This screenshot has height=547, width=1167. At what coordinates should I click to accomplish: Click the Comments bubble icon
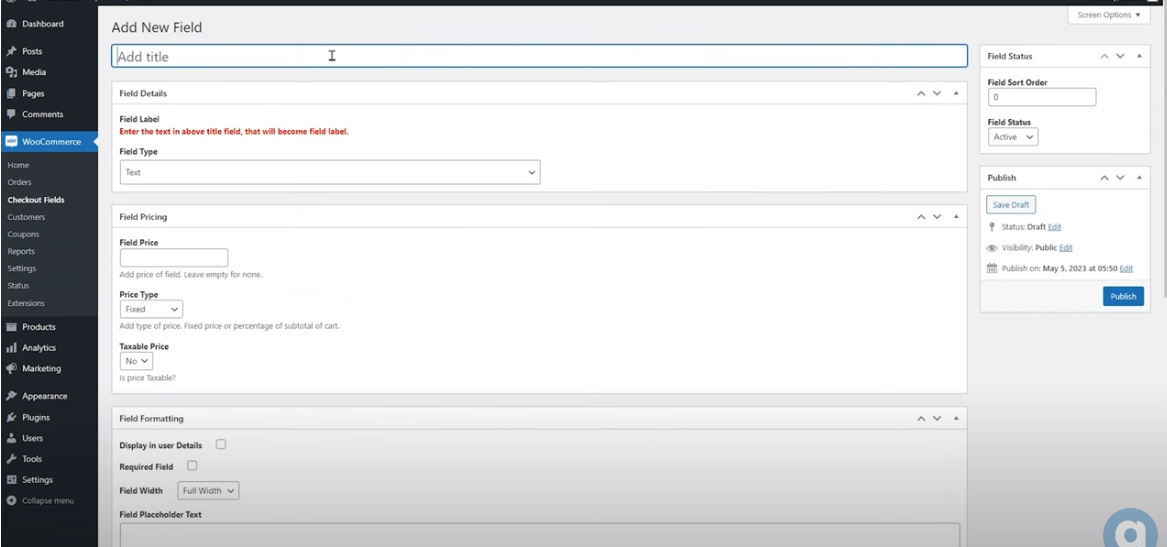tap(11, 115)
